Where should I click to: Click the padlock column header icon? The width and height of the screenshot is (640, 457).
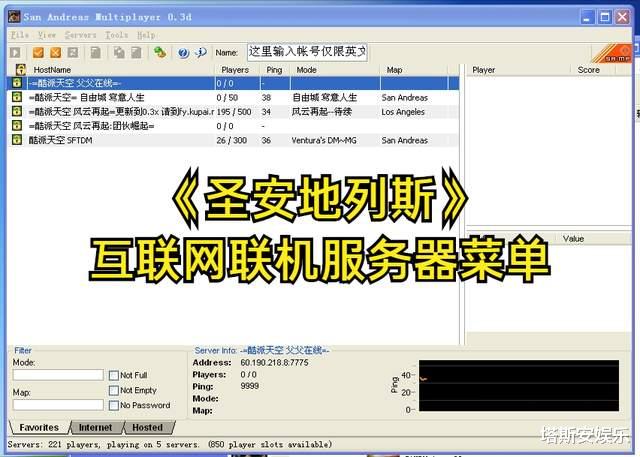coord(20,70)
